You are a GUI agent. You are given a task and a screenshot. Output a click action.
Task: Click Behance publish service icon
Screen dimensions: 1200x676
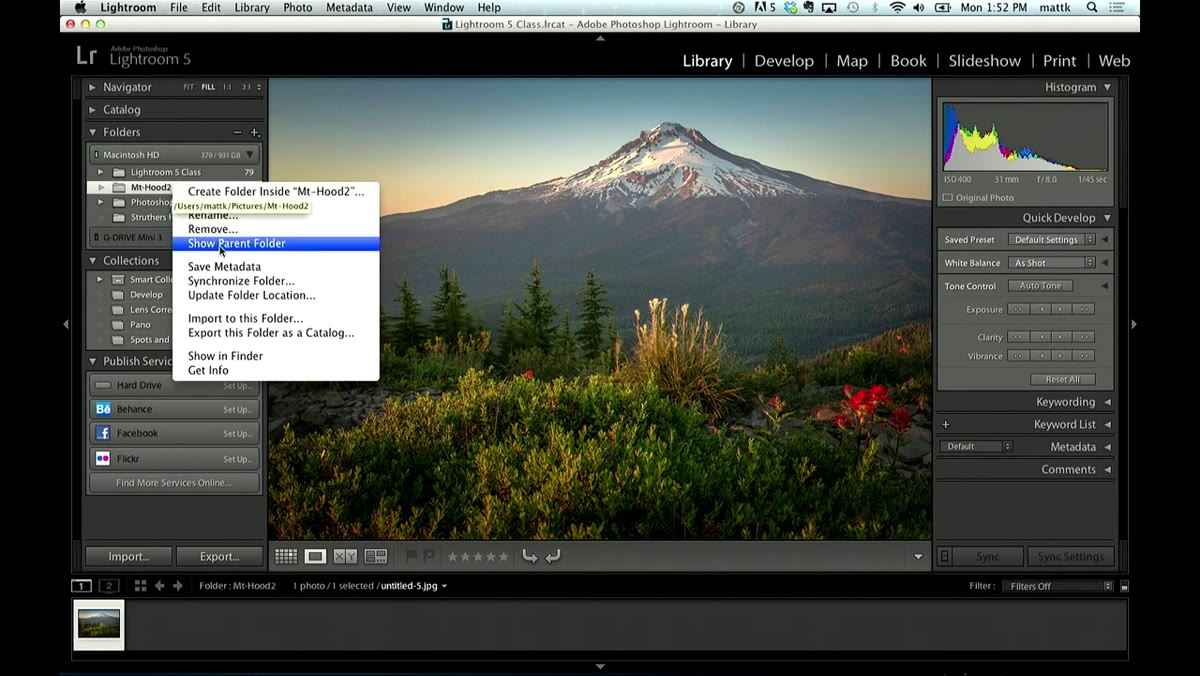(x=103, y=409)
